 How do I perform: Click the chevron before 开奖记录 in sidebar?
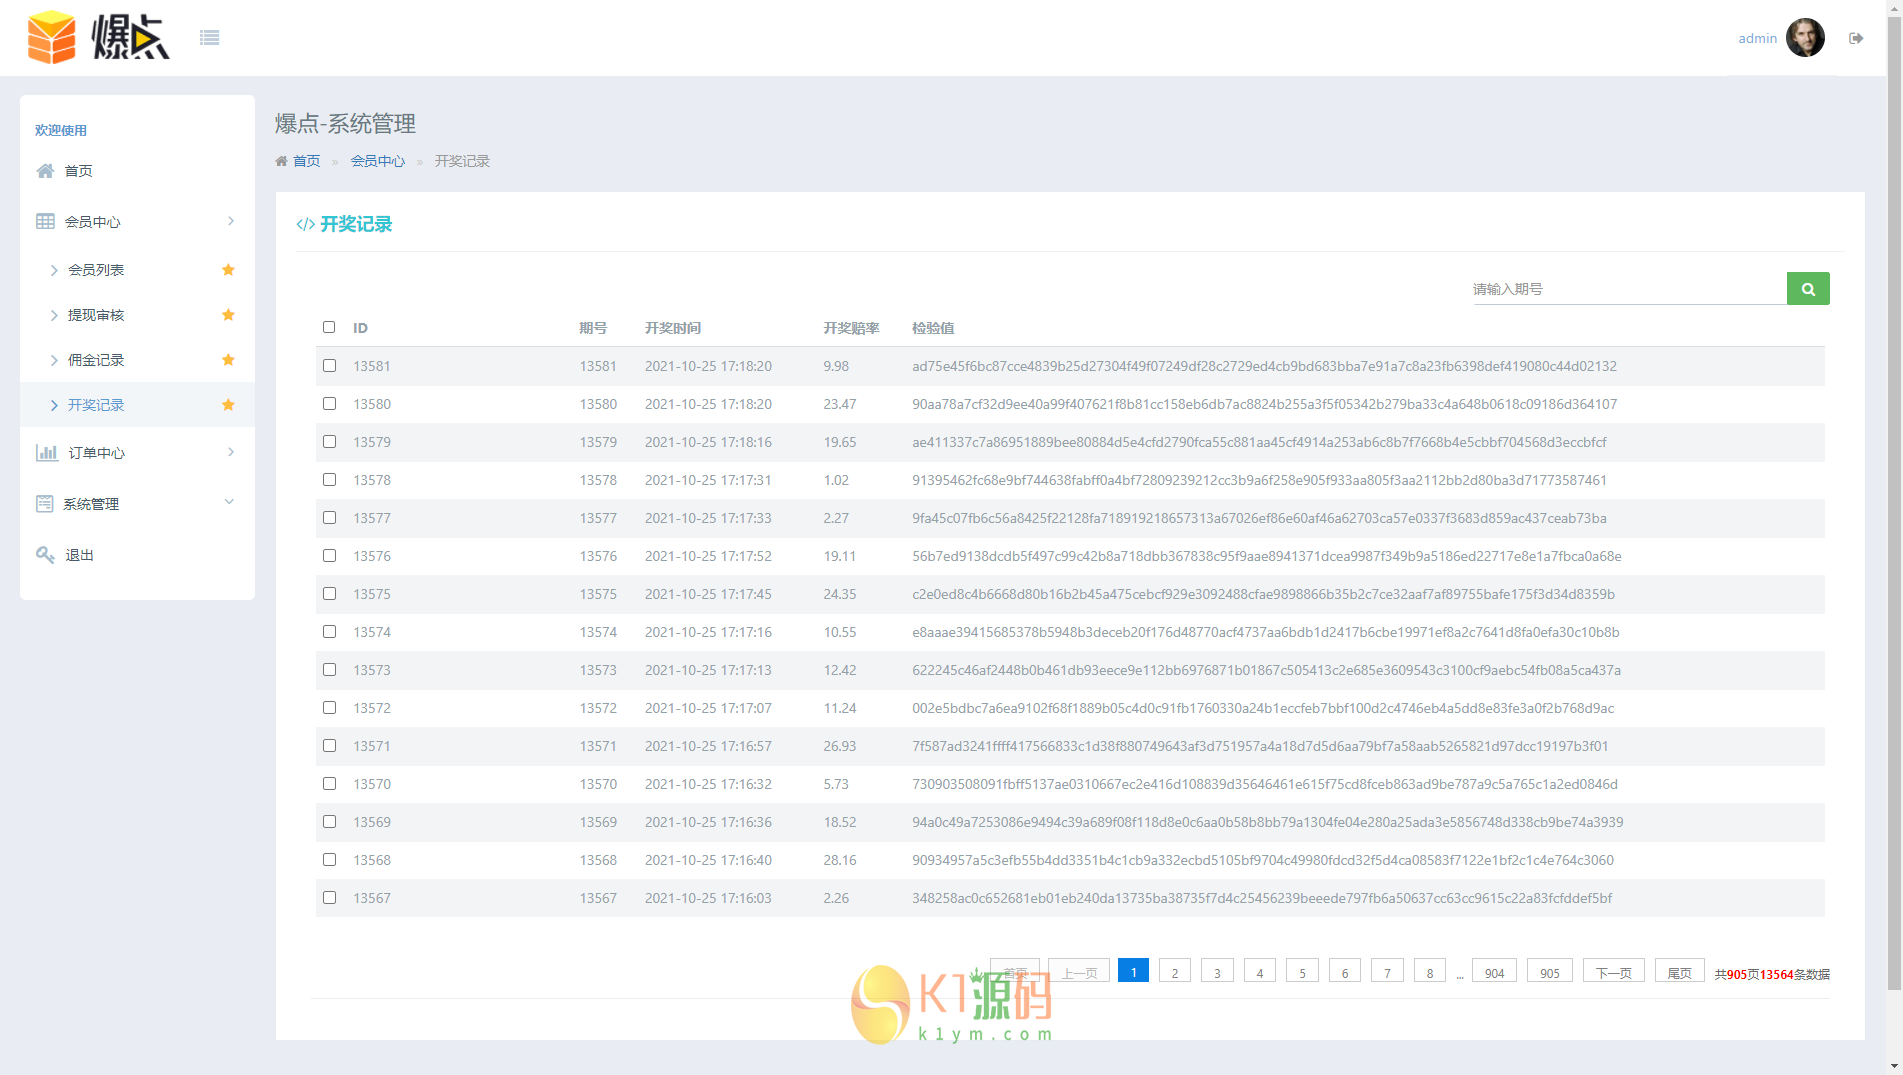coord(54,405)
